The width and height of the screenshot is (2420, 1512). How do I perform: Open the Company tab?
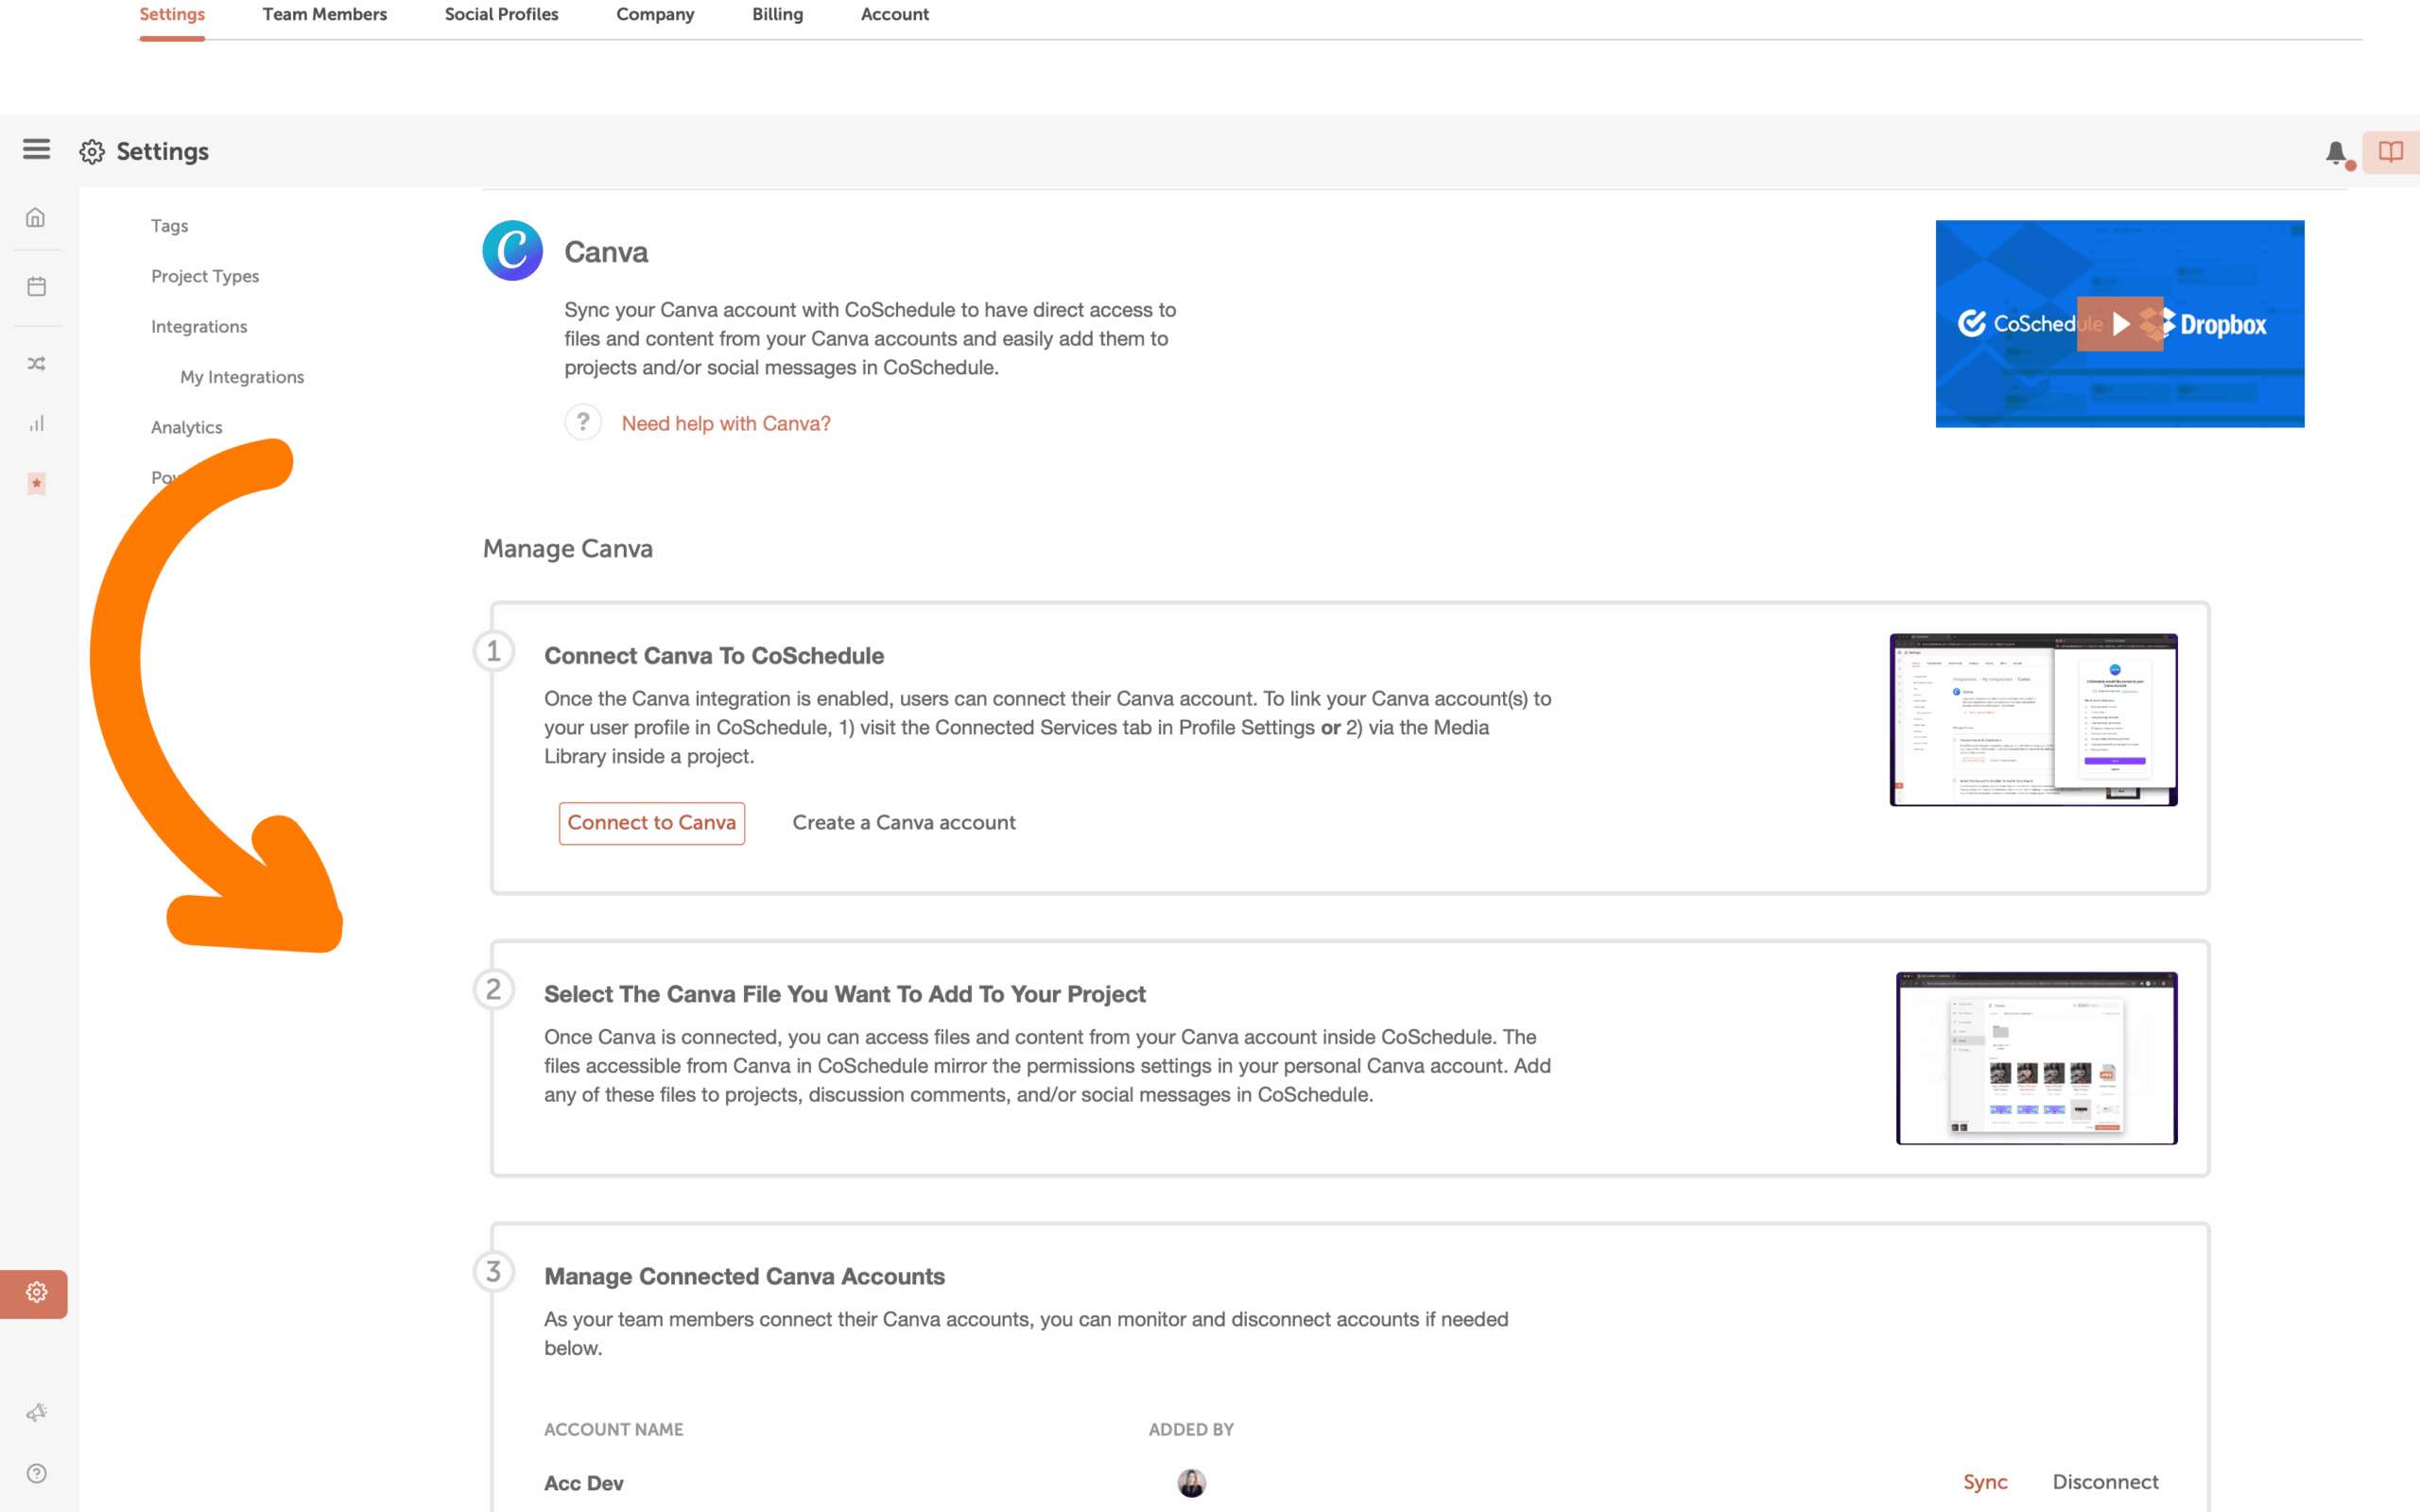click(x=655, y=14)
